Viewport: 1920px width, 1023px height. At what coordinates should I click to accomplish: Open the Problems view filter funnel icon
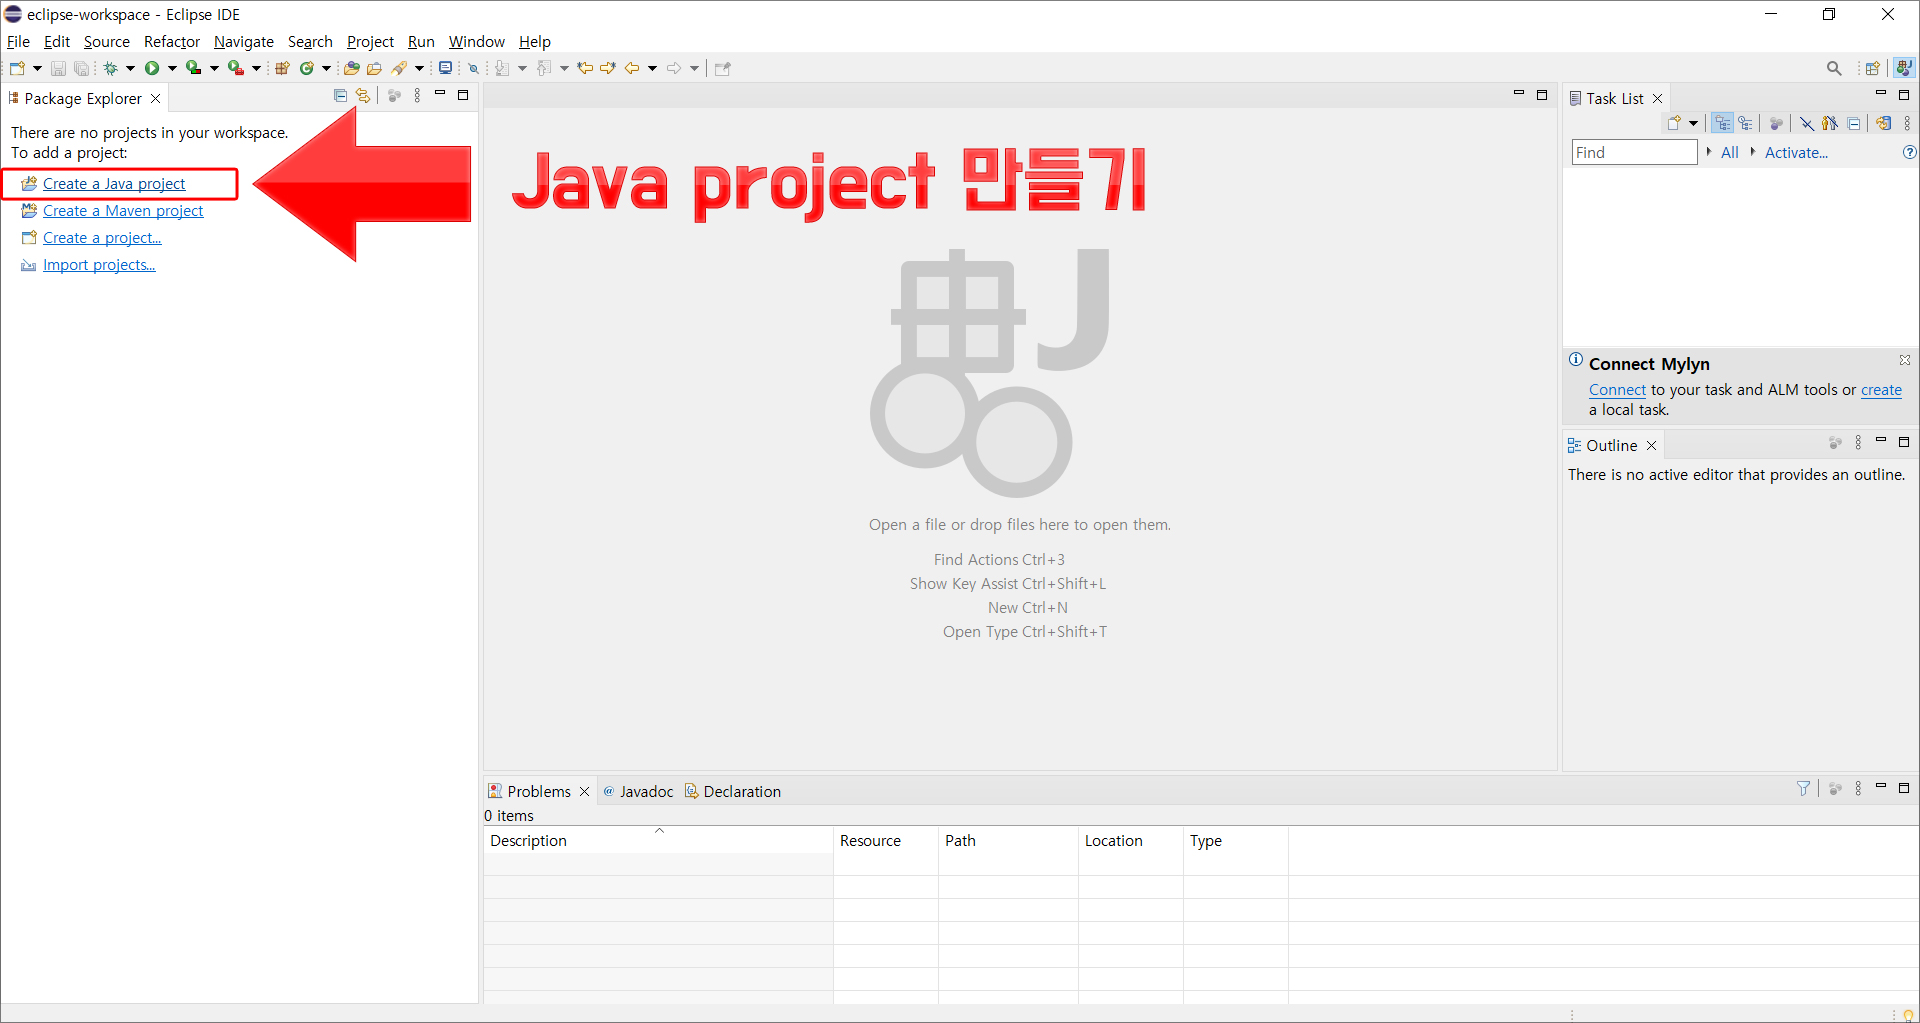pyautogui.click(x=1803, y=788)
